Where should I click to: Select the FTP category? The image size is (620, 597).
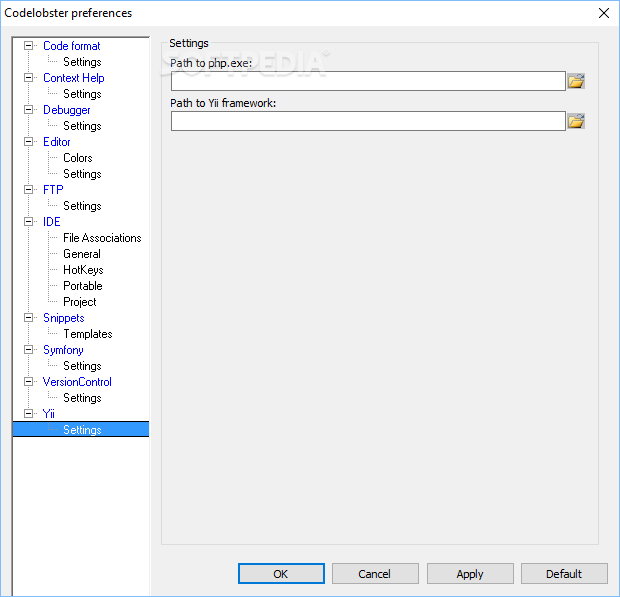(53, 190)
